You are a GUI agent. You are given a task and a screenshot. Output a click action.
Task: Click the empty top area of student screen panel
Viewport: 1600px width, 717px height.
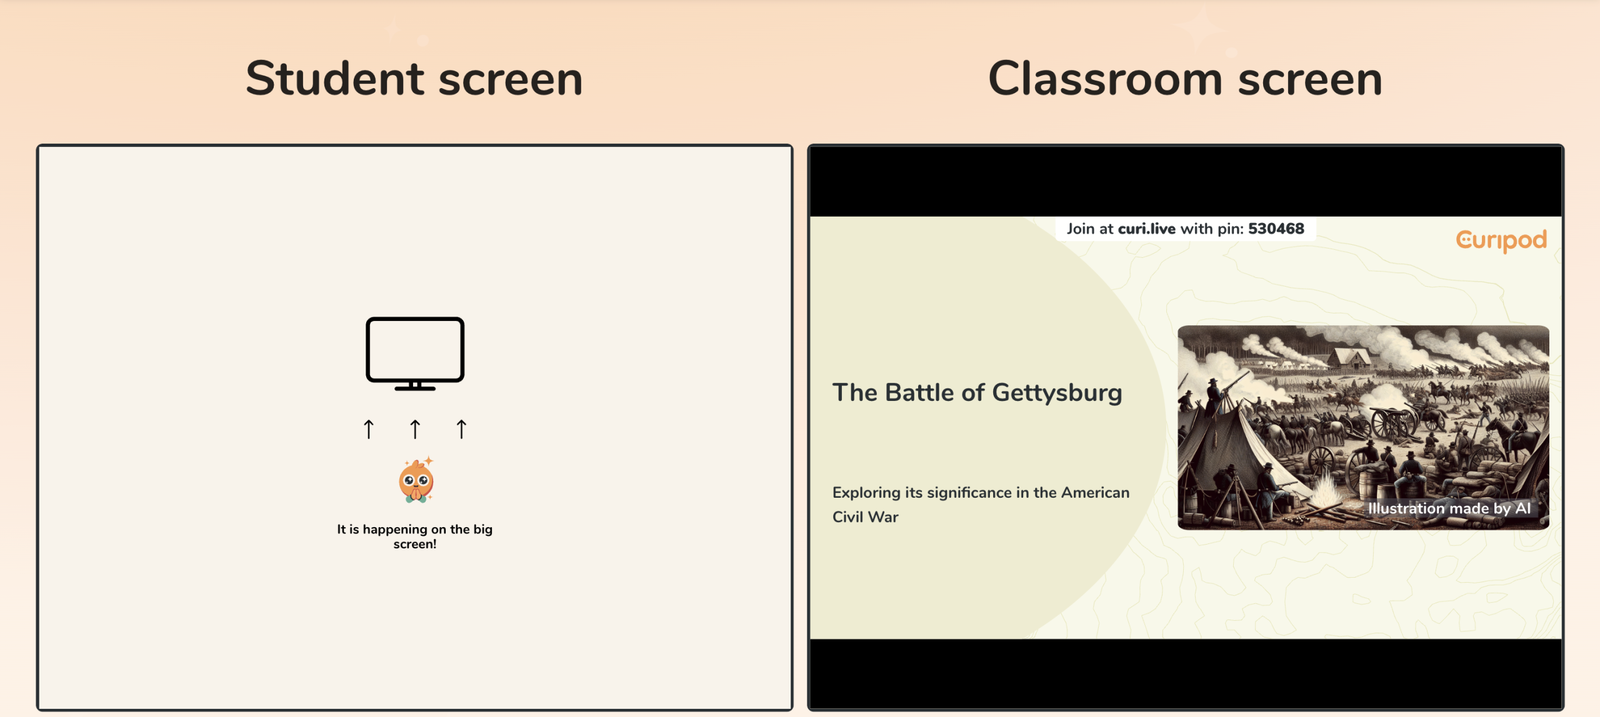click(415, 220)
